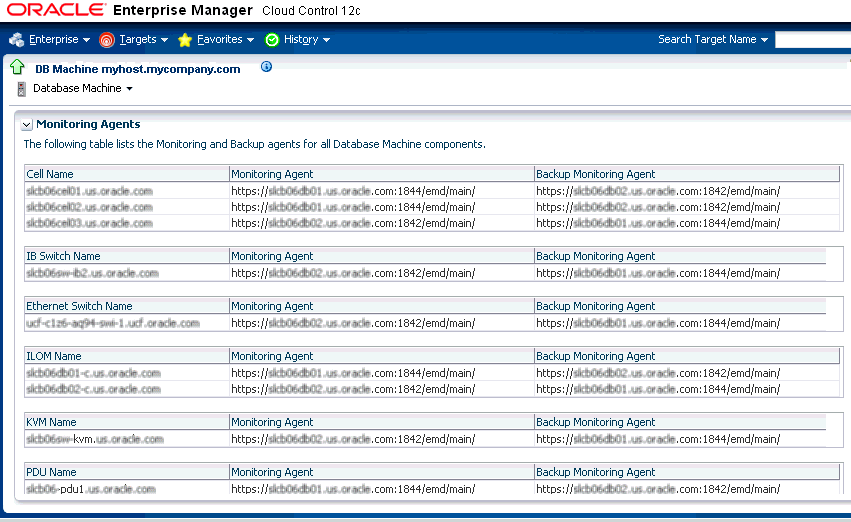Select the slcb06cel01 cell name row
The image size is (851, 522).
(90, 191)
